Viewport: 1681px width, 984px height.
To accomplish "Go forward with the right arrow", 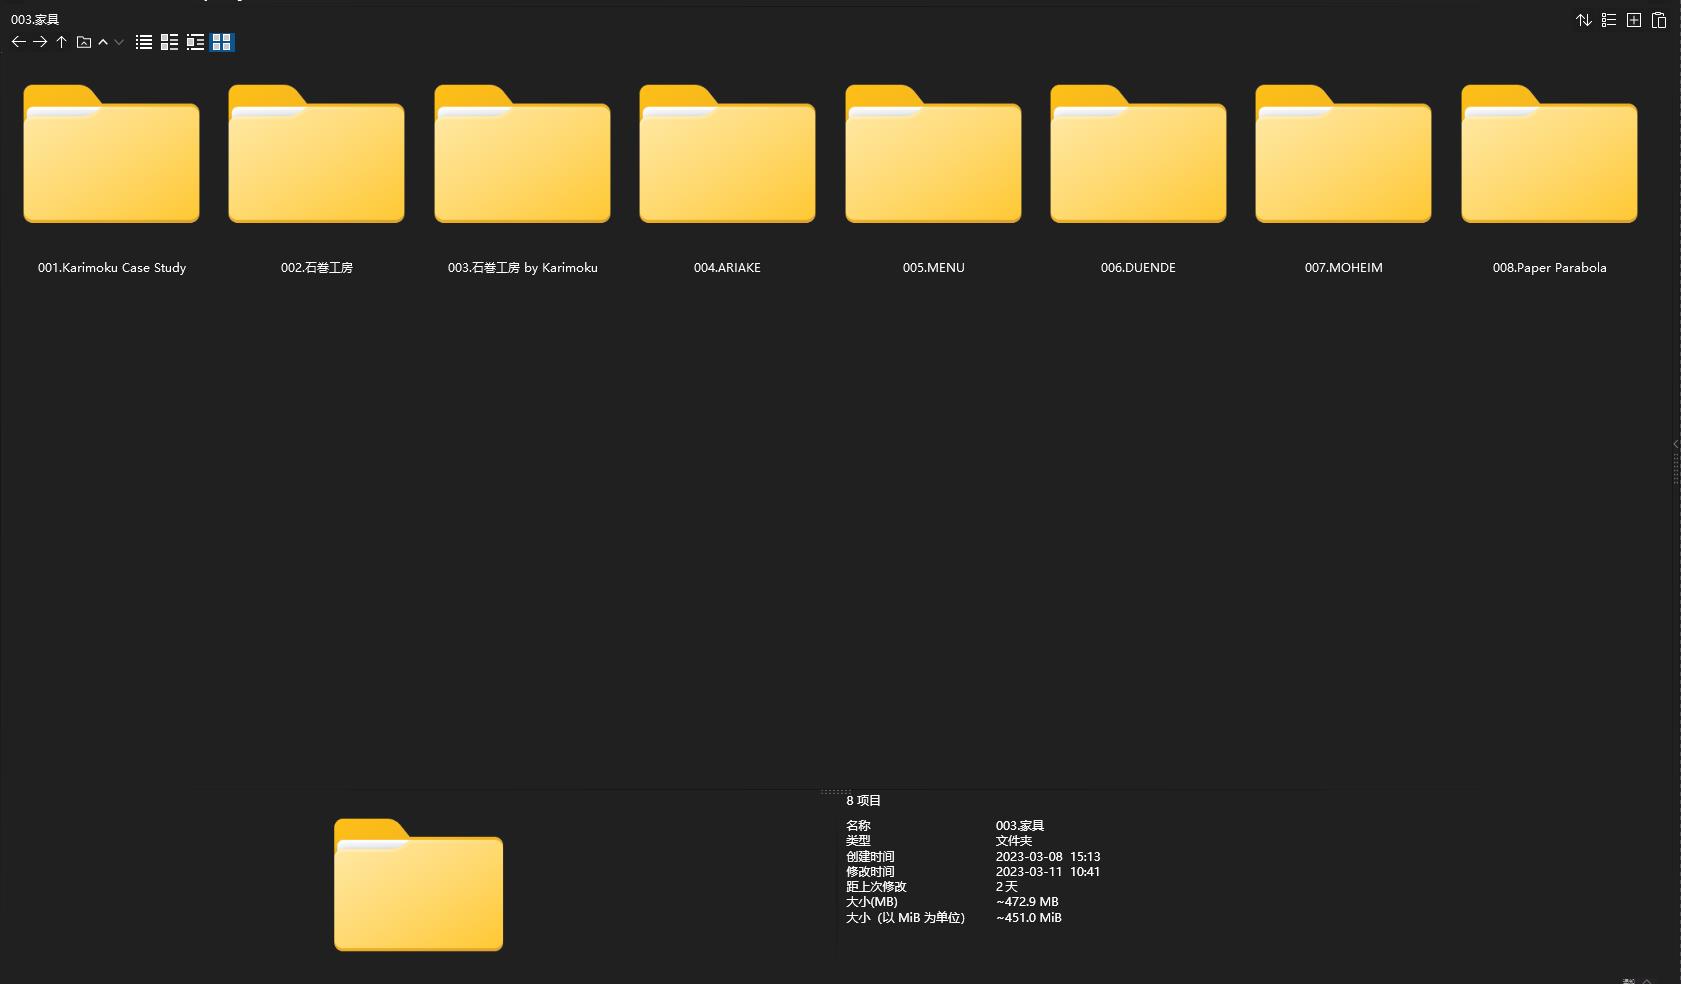I will click(40, 42).
